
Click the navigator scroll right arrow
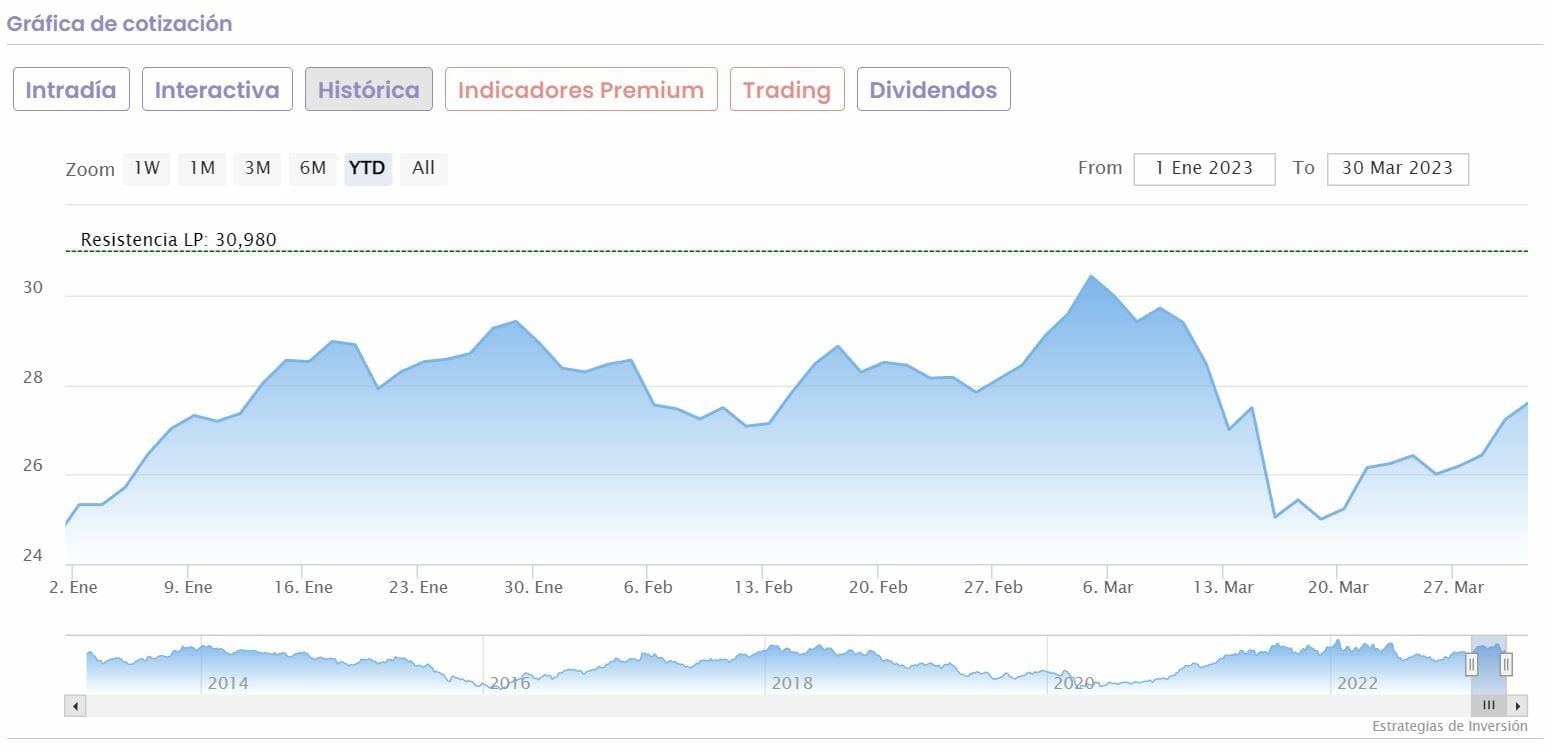1518,706
